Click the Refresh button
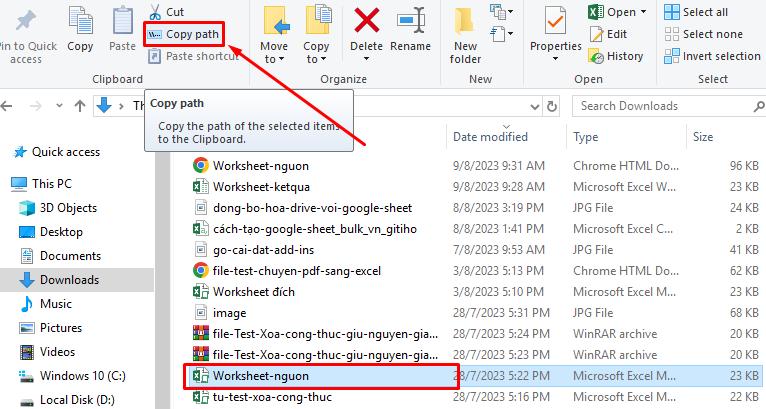Screen dimensions: 766x409 click(552, 106)
